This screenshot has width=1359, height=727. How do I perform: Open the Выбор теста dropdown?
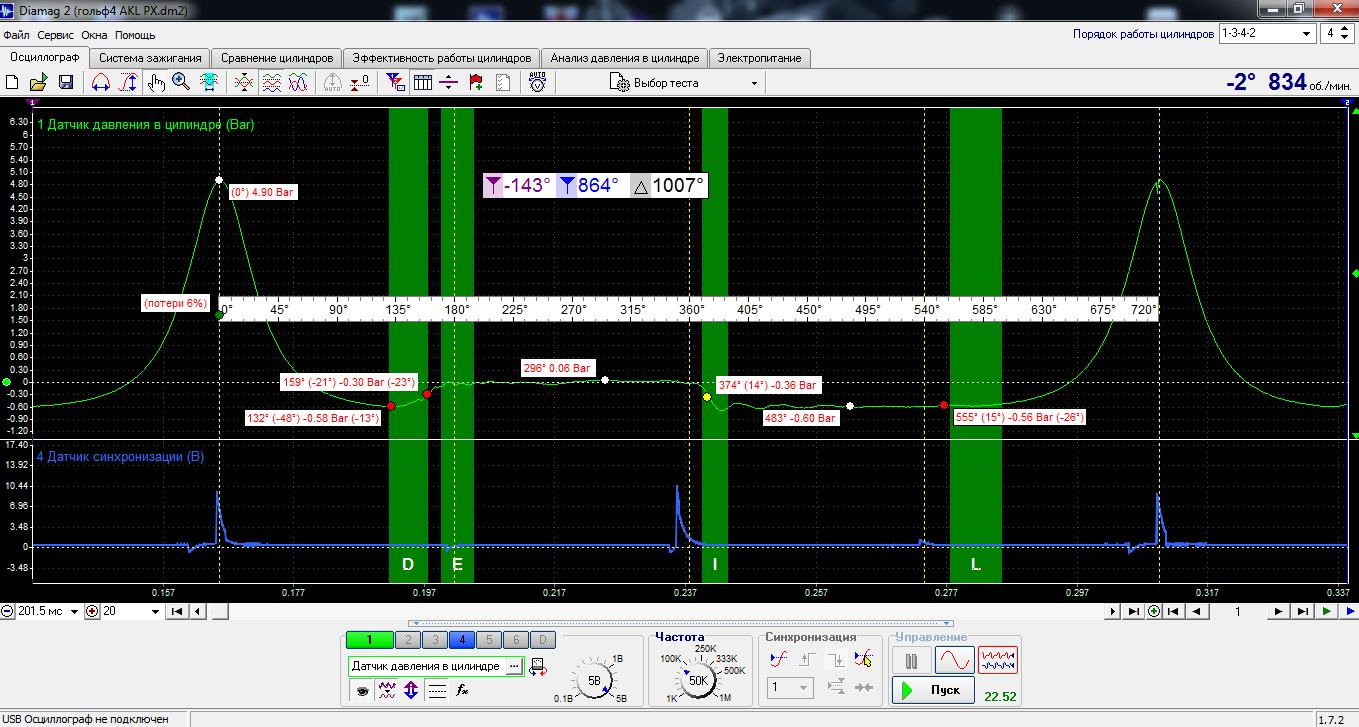point(686,83)
